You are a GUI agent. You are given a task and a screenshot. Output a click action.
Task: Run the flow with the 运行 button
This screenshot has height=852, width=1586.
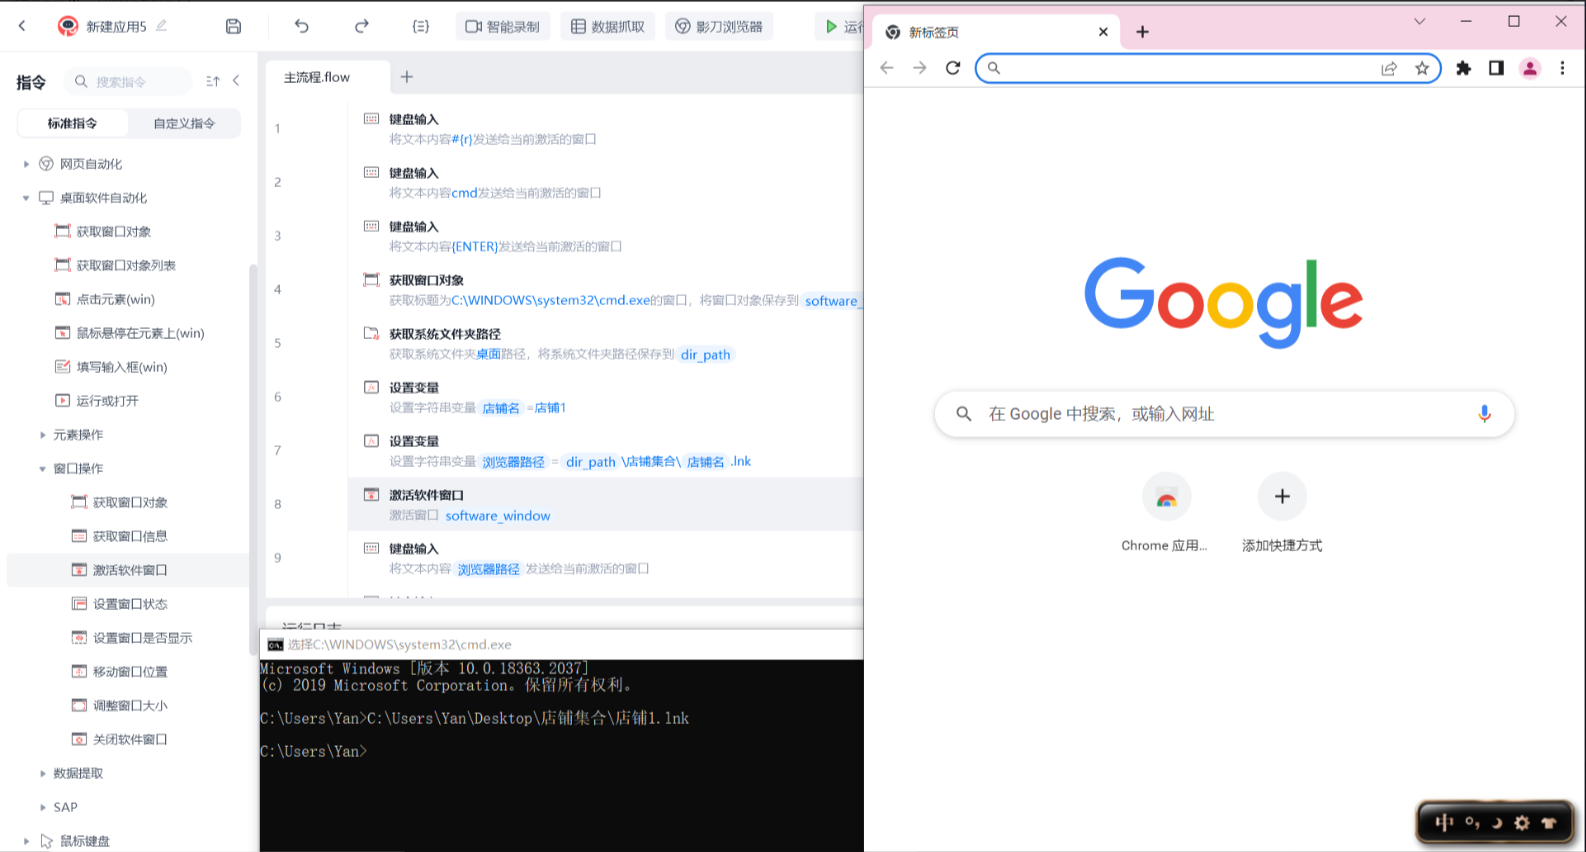(x=843, y=26)
